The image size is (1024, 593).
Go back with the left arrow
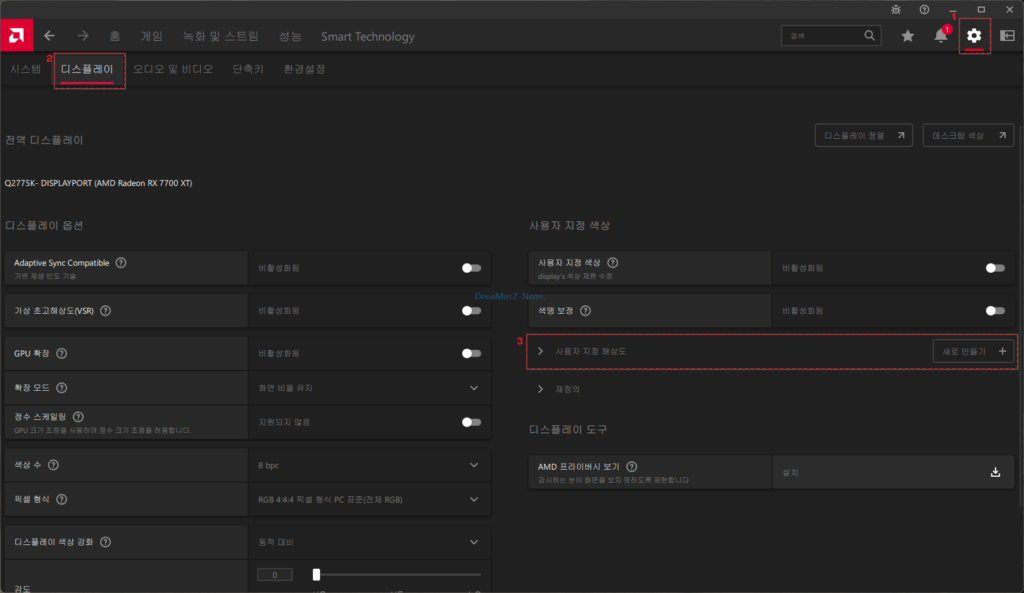point(50,36)
